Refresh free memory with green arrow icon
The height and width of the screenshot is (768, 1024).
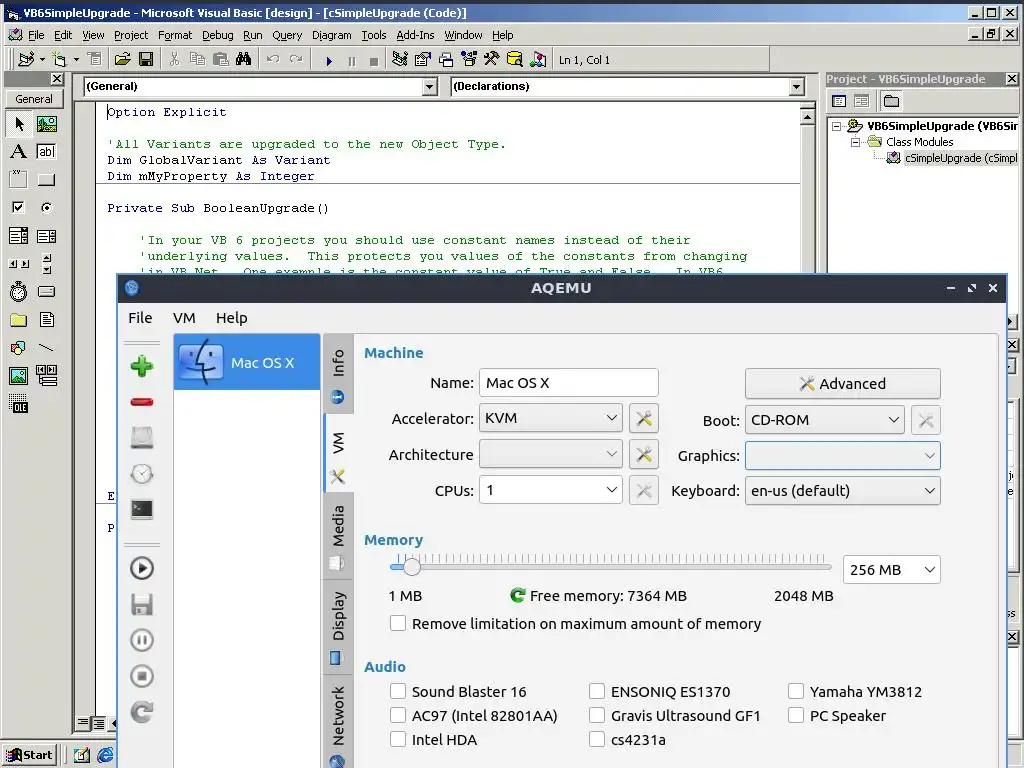coord(517,596)
